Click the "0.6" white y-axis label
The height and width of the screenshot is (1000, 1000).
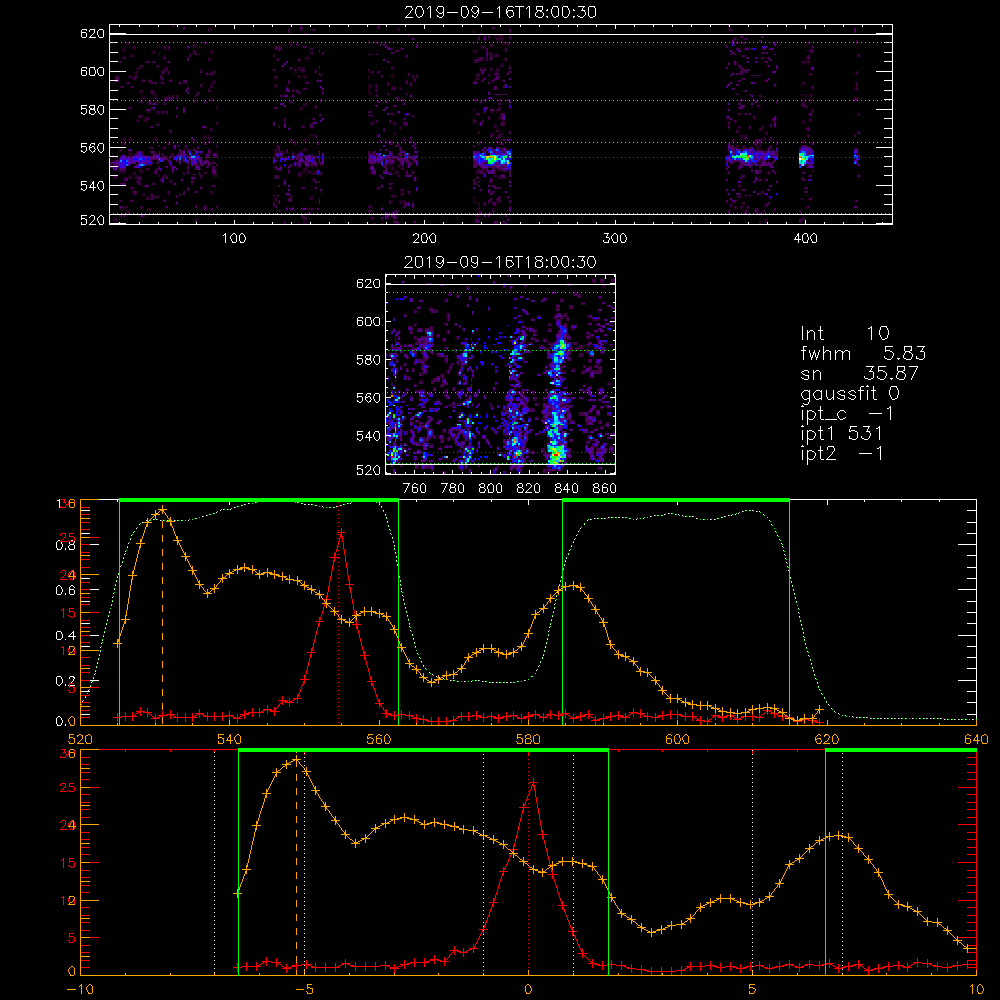click(x=65, y=591)
